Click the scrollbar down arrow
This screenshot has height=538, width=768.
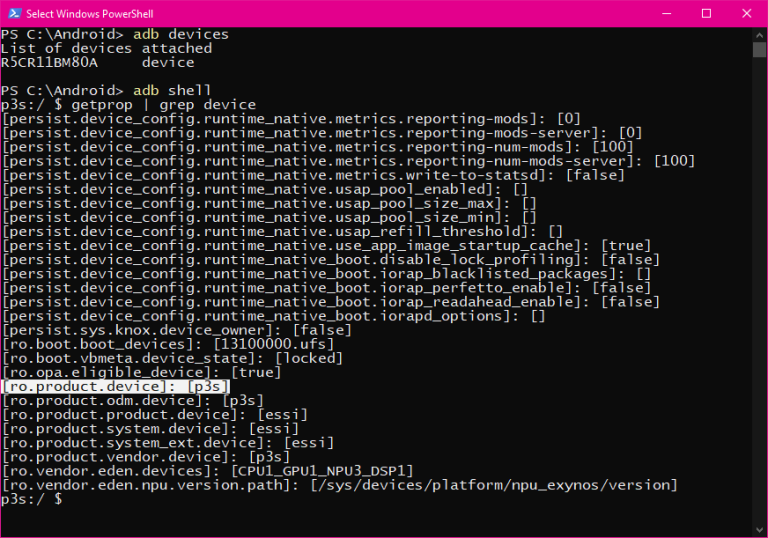(759, 530)
